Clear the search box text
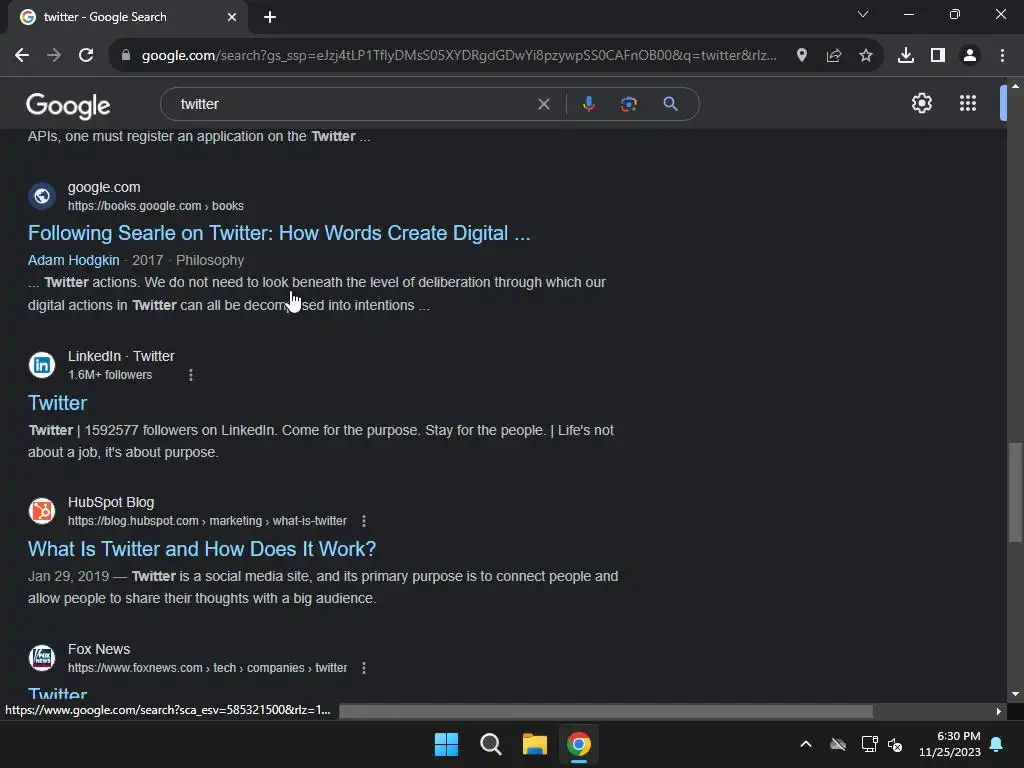1024x768 pixels. point(543,104)
